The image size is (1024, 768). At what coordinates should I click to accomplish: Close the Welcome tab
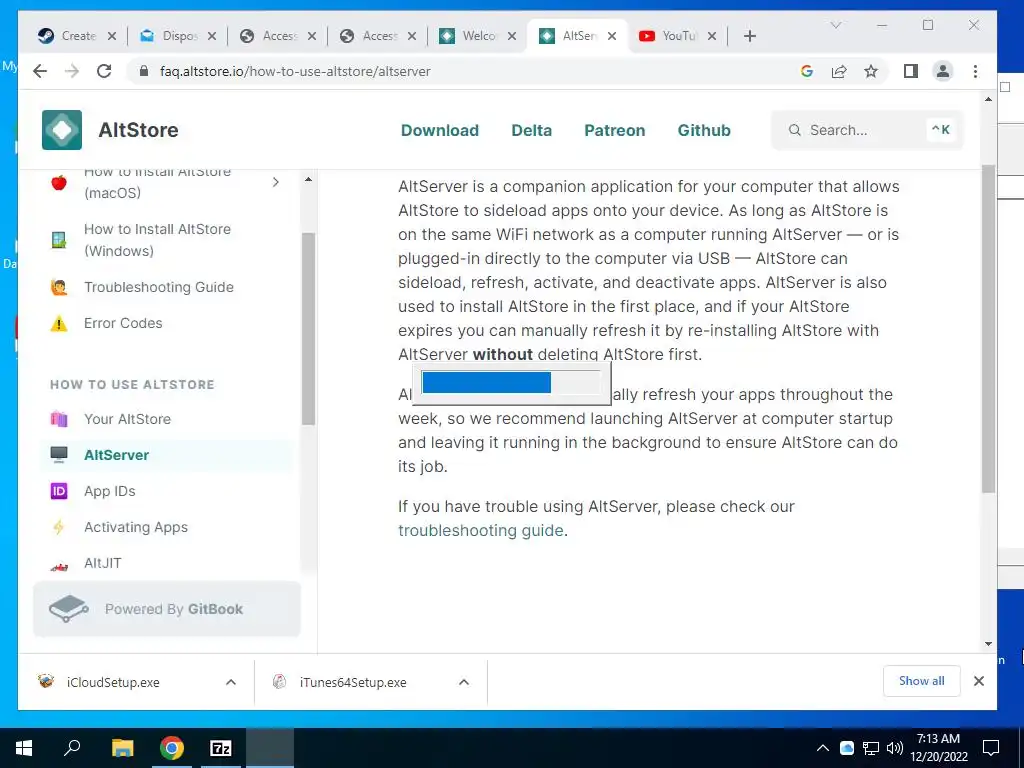tap(512, 36)
